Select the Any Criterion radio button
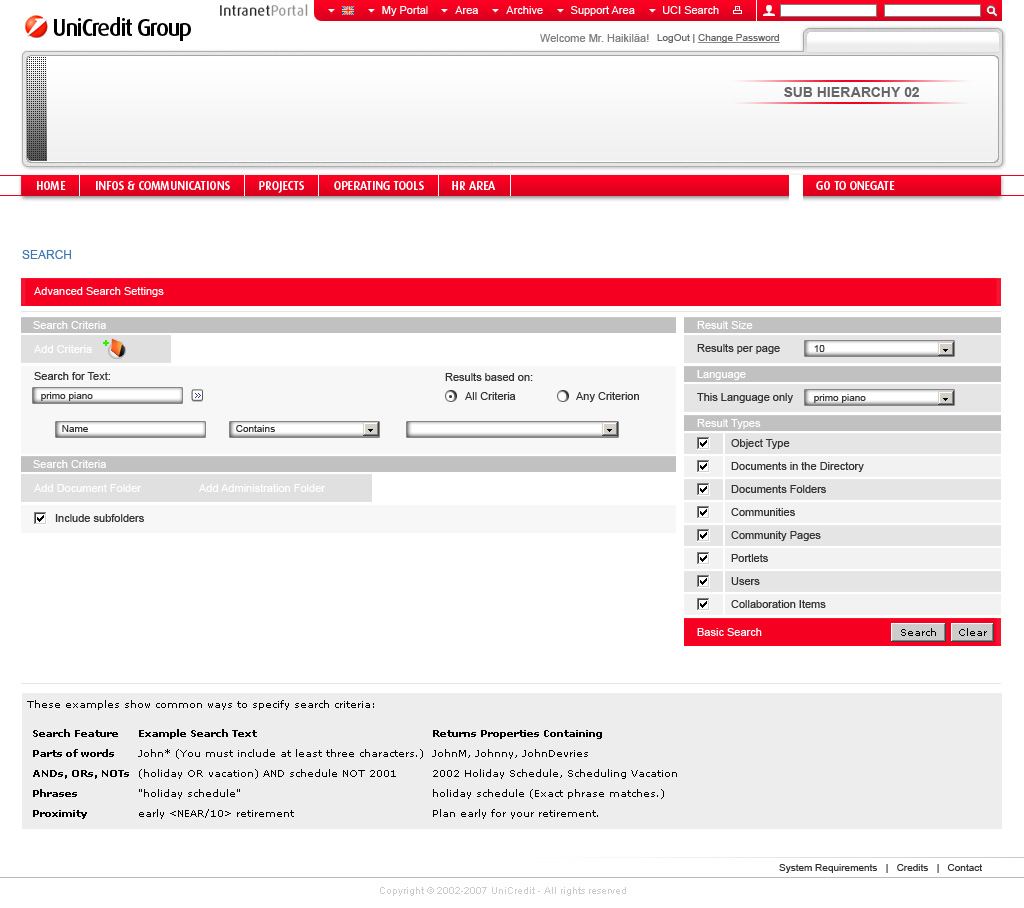Image resolution: width=1024 pixels, height=908 pixels. tap(563, 396)
